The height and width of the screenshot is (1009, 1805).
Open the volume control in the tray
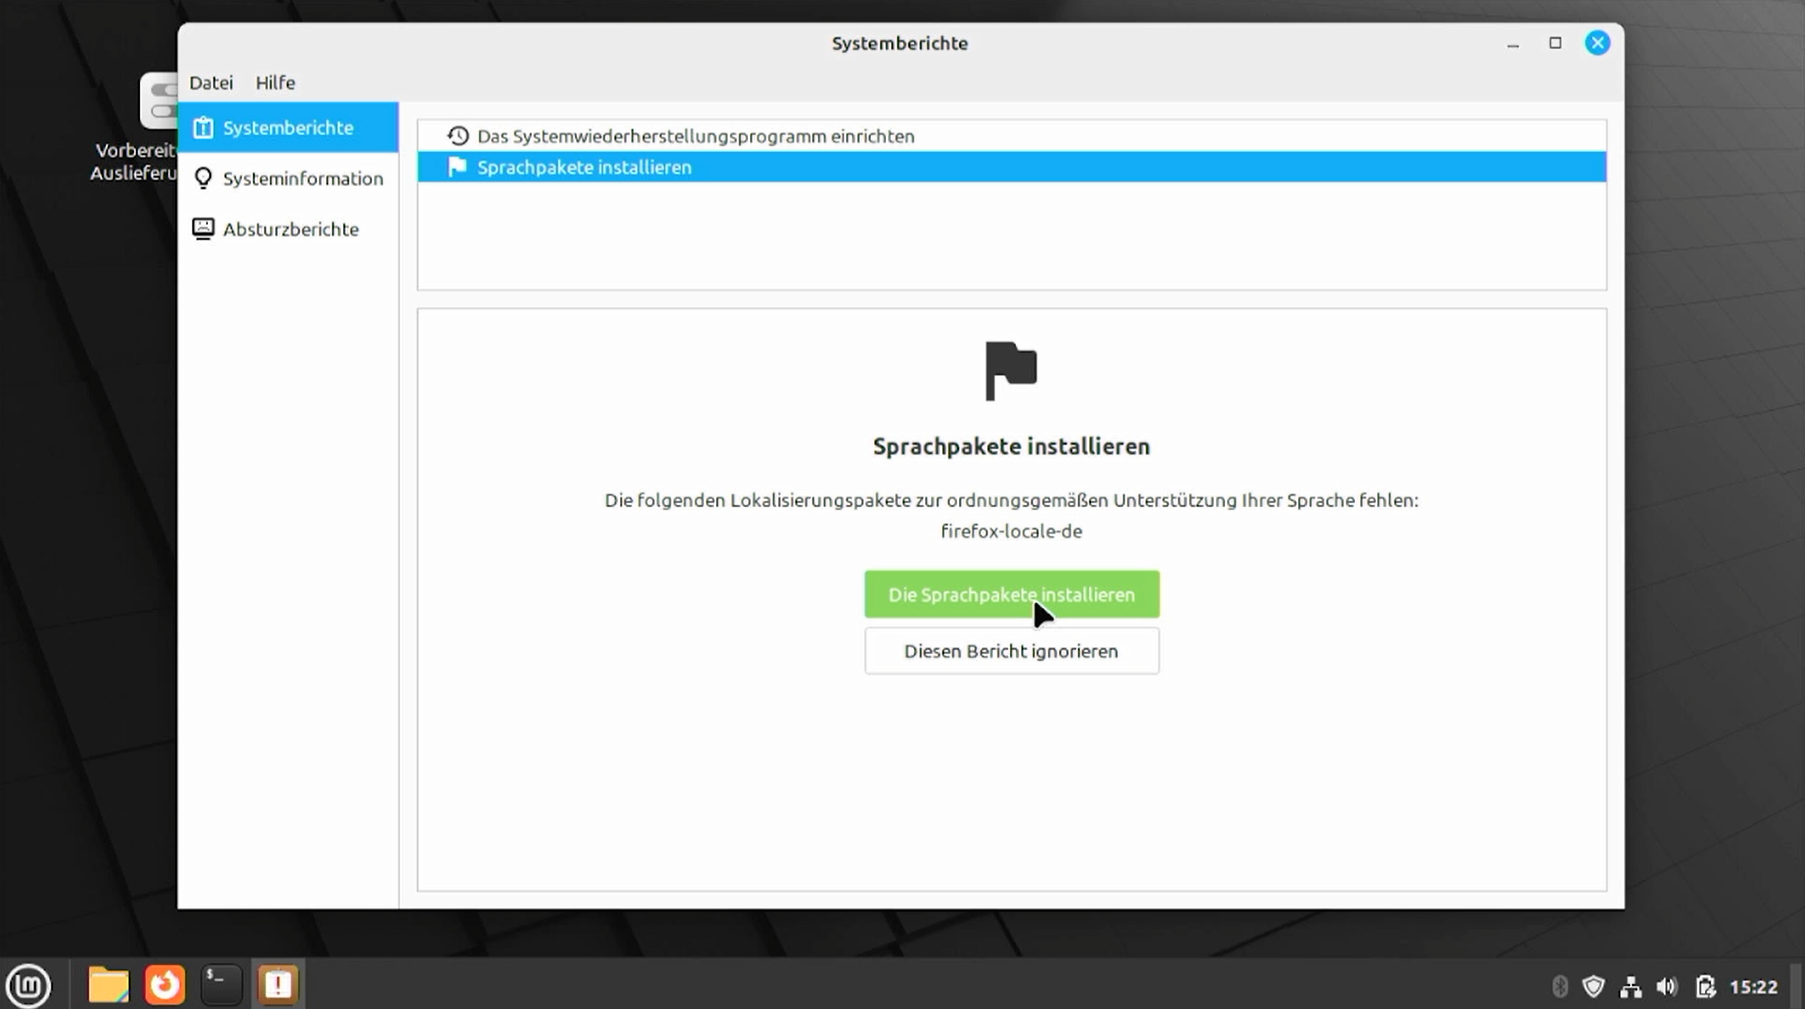click(x=1667, y=987)
